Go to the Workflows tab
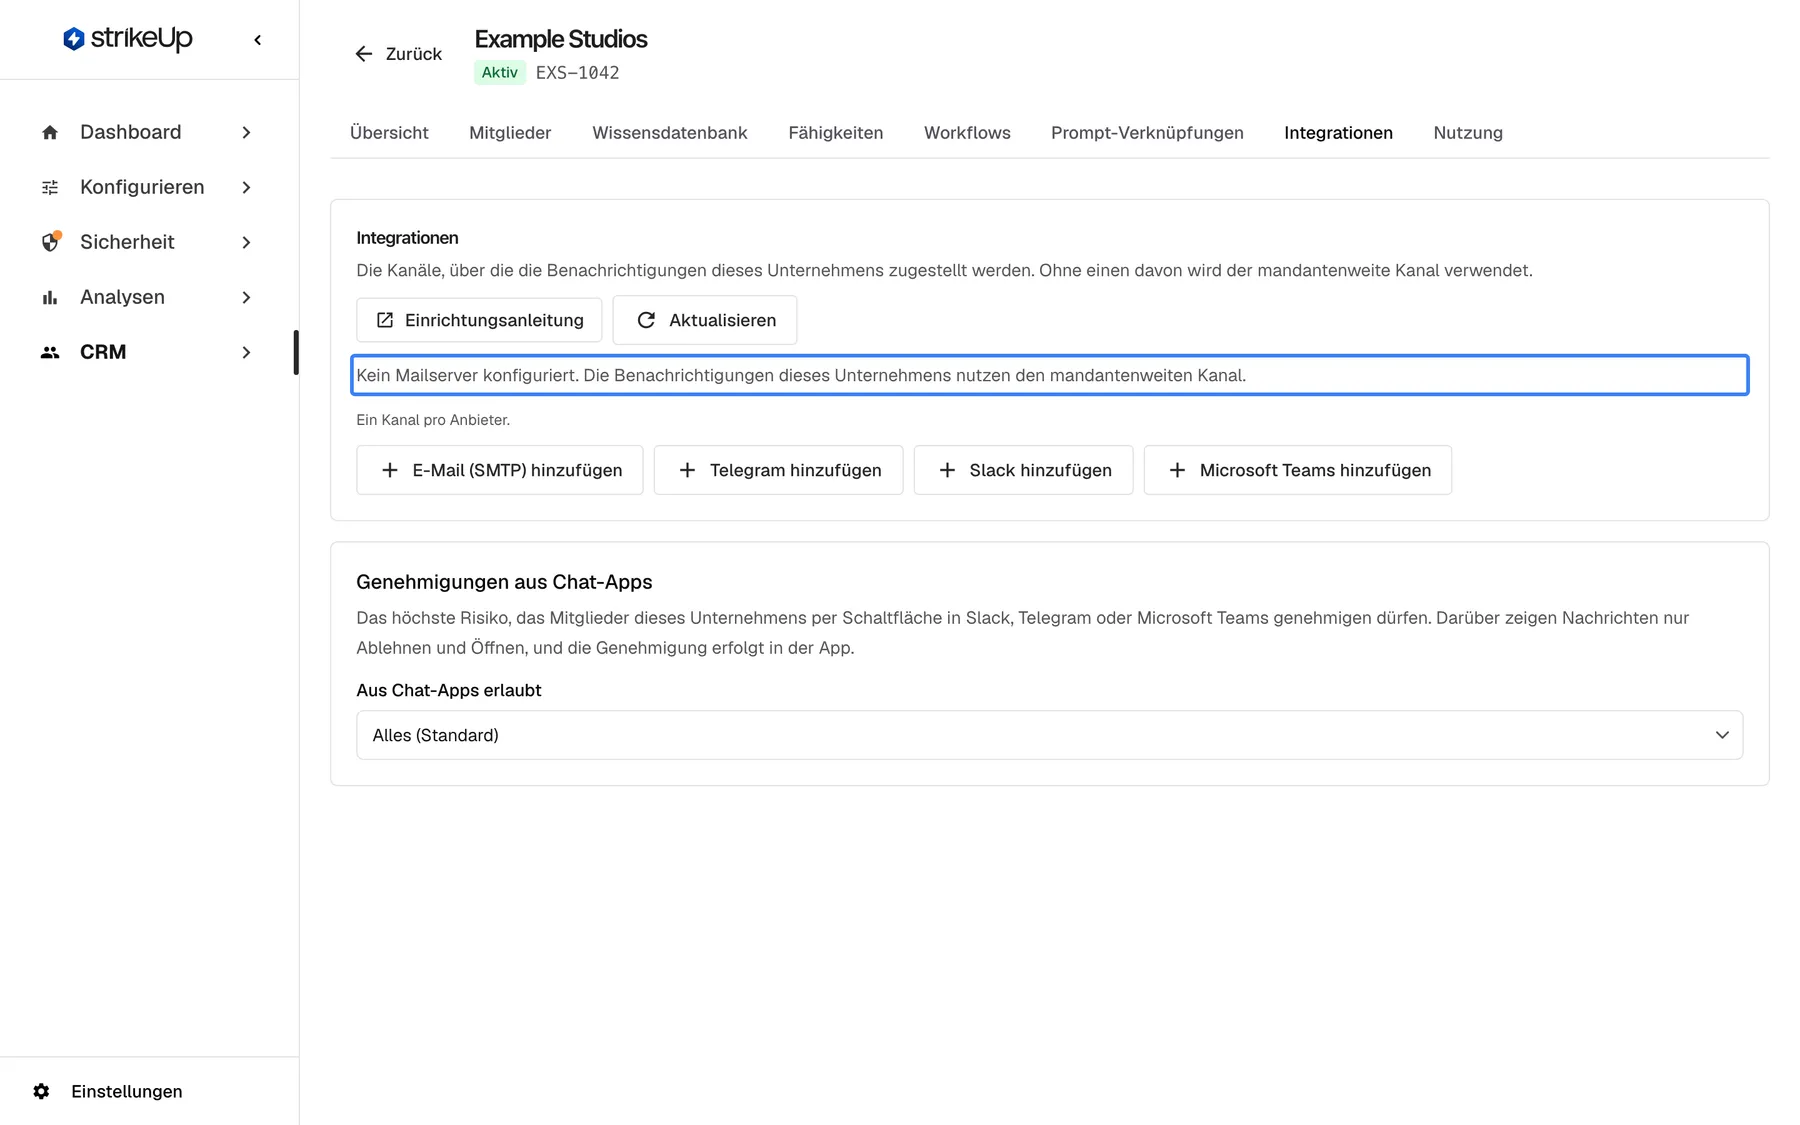Image resolution: width=1800 pixels, height=1125 pixels. (x=967, y=133)
